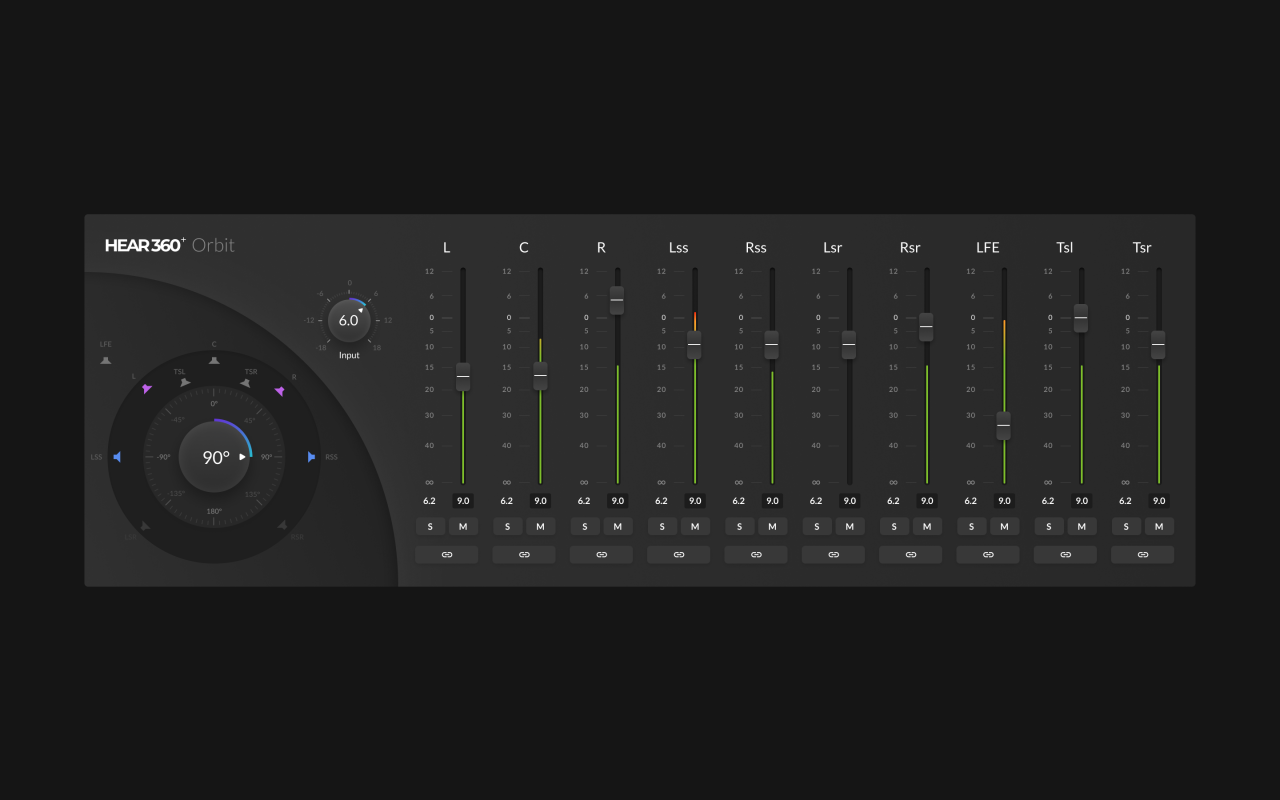Click the 9.0 value box under the R fader
This screenshot has height=800, width=1280.
[x=617, y=500]
